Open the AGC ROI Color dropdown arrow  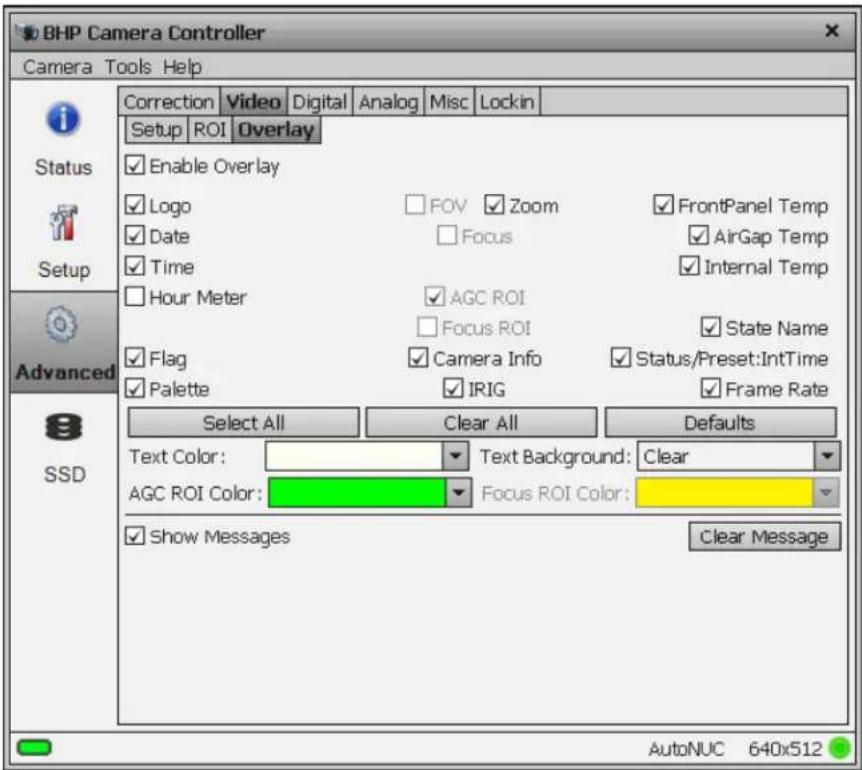pos(458,492)
